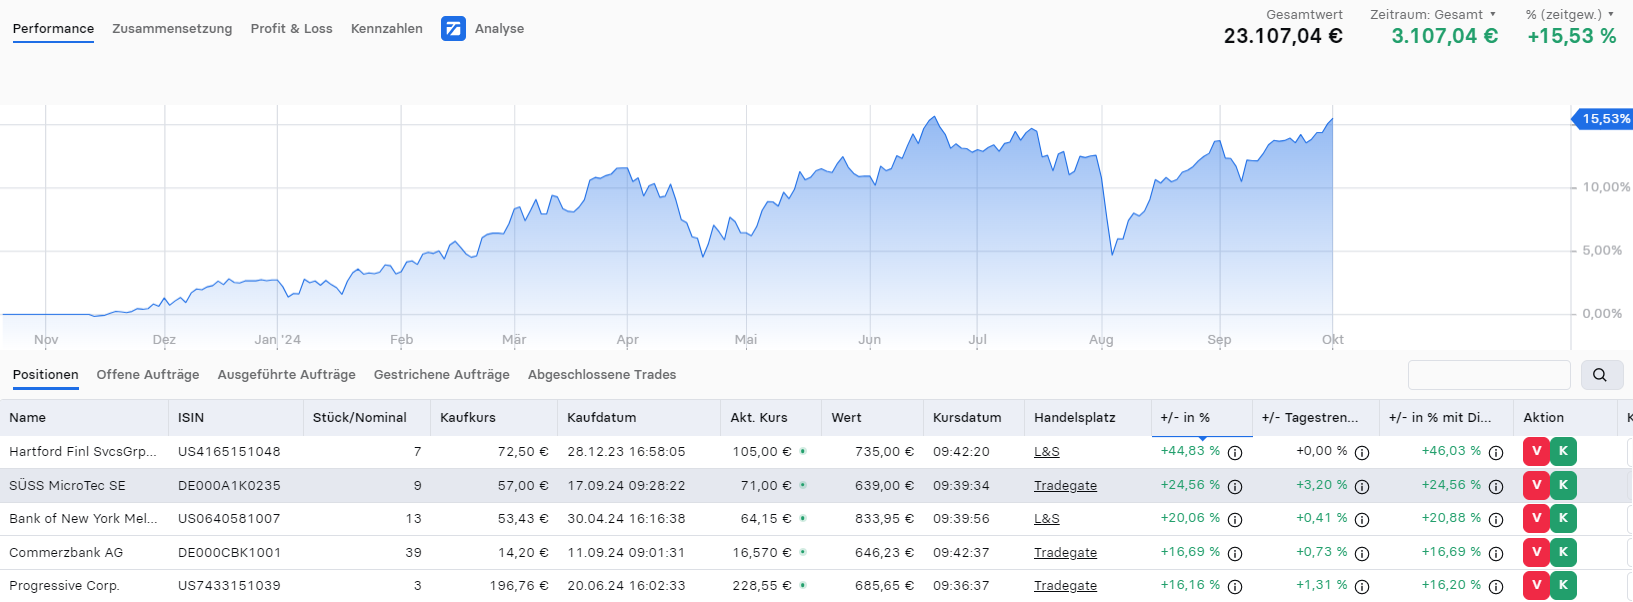Sell Progressive Corp. using the V button
This screenshot has width=1633, height=602.
point(1536,585)
